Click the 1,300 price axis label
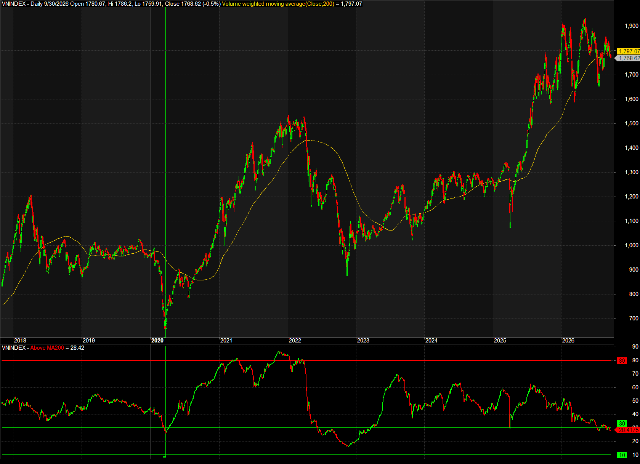Image resolution: width=640 pixels, height=464 pixels. pyautogui.click(x=631, y=172)
